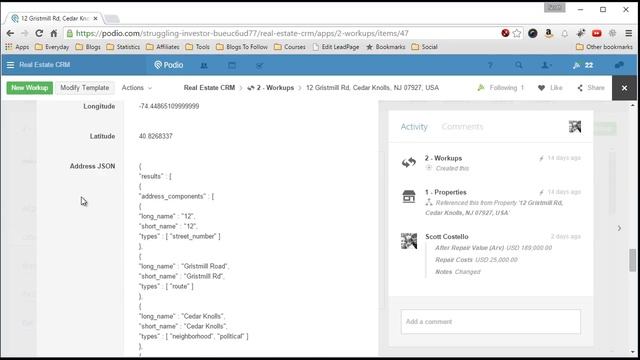Open the Tools bookmarks folder

(x=197, y=47)
